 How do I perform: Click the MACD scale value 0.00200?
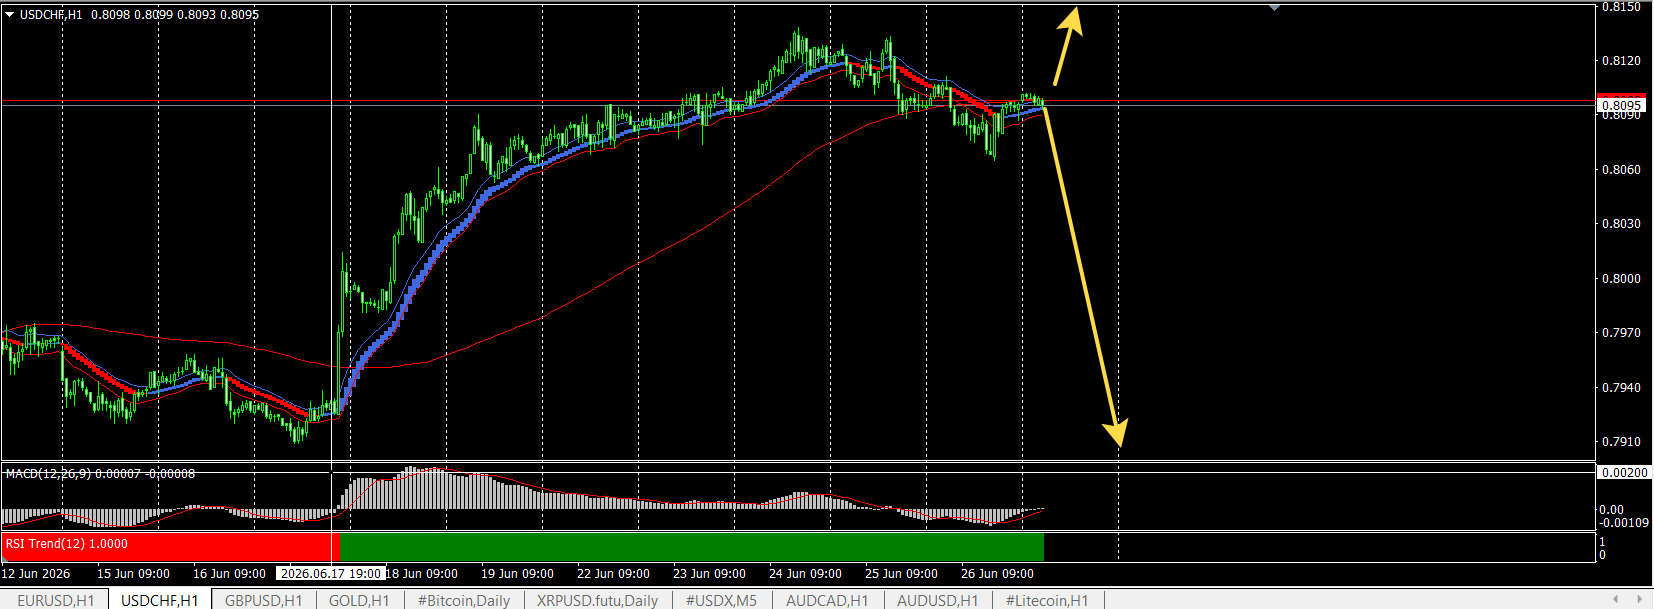[1624, 473]
